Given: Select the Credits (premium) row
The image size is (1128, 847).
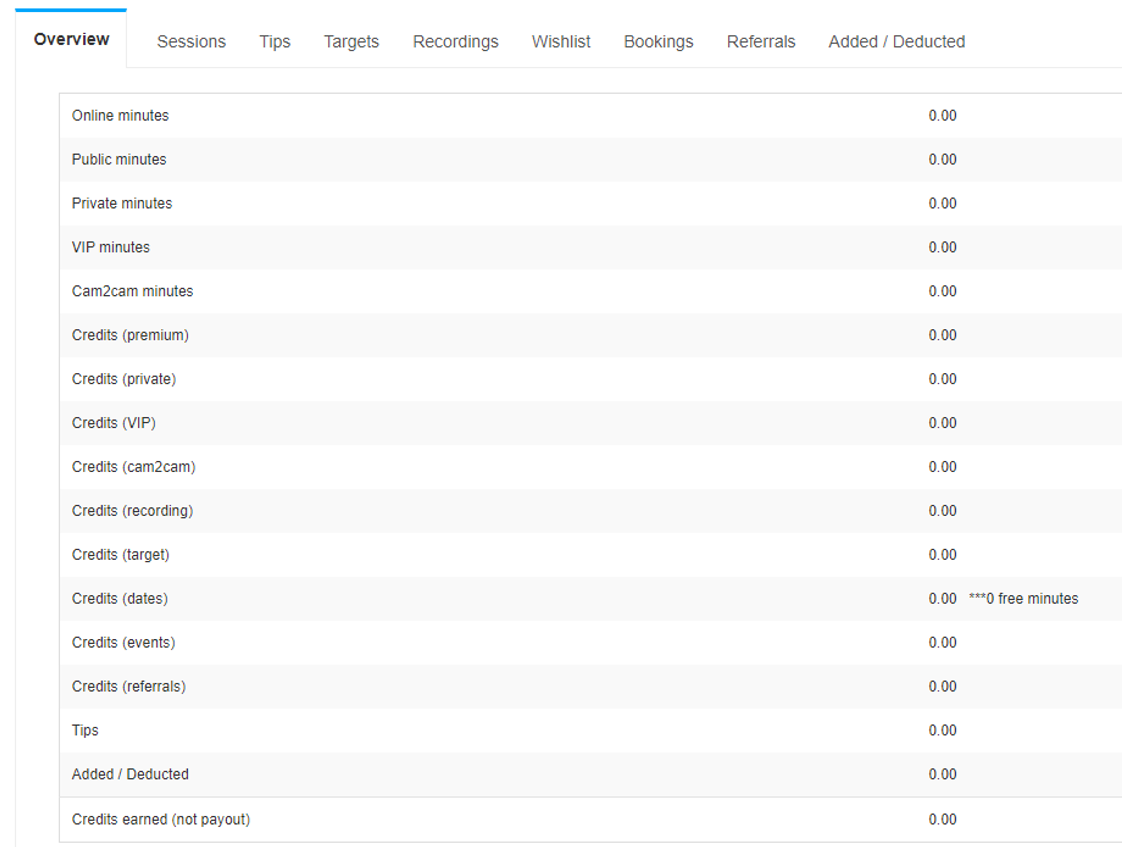Looking at the screenshot, I should coord(590,335).
